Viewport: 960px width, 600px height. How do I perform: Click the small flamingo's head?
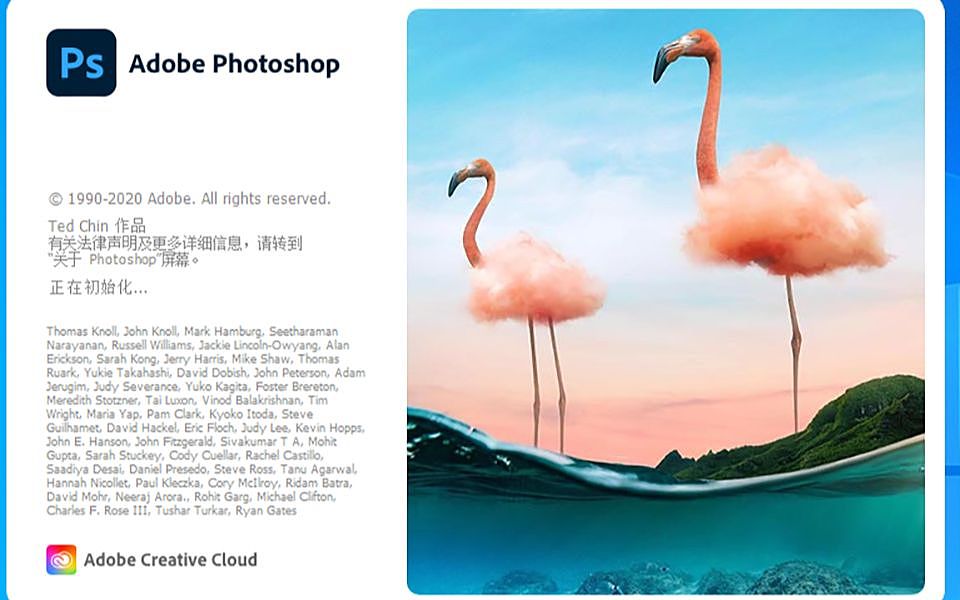pos(469,176)
